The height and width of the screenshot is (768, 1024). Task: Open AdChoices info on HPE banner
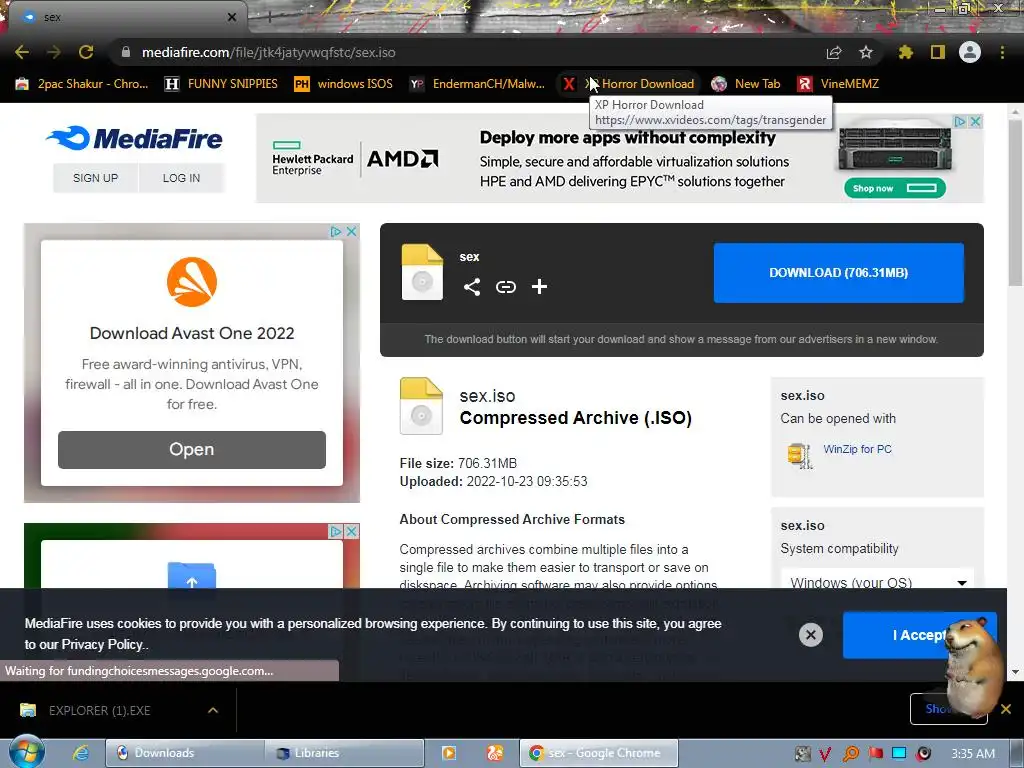tap(960, 121)
